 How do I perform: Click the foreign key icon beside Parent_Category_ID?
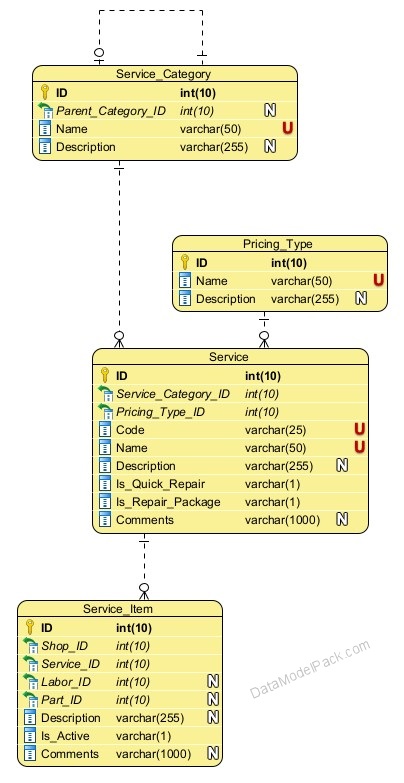(x=45, y=111)
